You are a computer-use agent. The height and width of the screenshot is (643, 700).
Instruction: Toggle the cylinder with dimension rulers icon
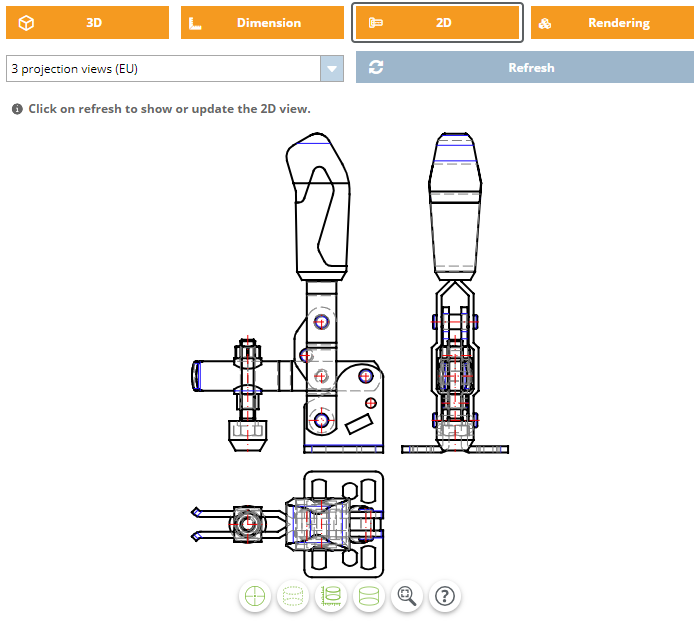[331, 596]
